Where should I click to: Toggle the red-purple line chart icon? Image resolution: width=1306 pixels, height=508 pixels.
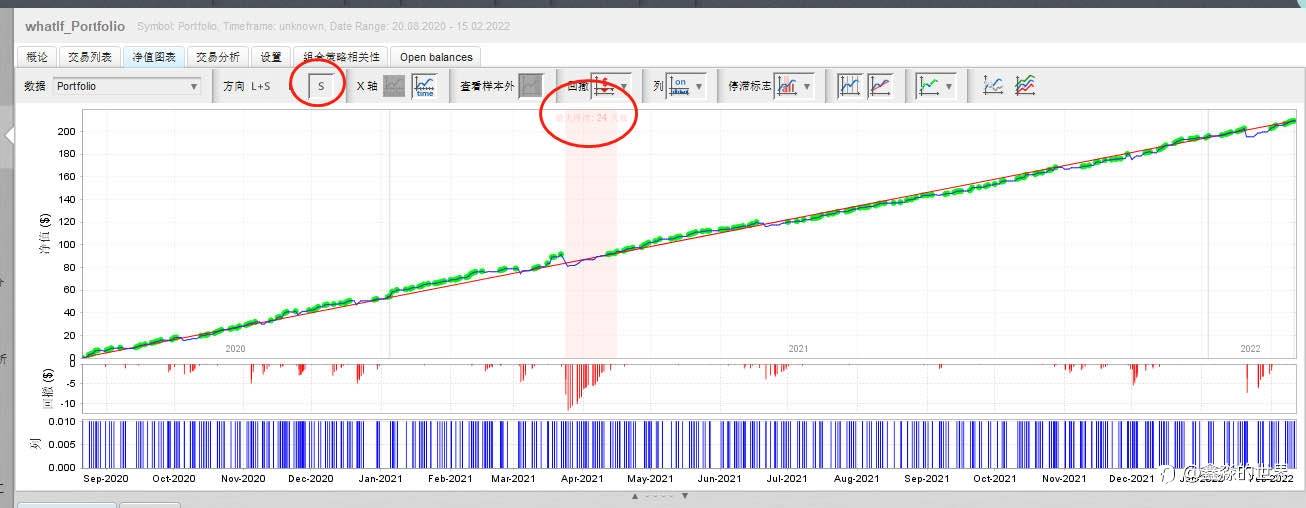click(x=880, y=86)
